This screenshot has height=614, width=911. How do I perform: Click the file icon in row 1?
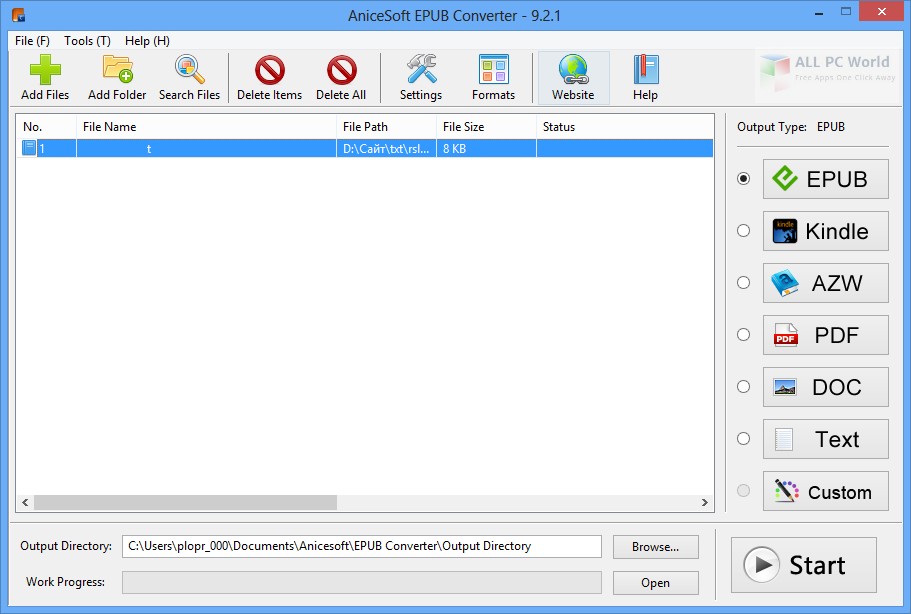29,148
